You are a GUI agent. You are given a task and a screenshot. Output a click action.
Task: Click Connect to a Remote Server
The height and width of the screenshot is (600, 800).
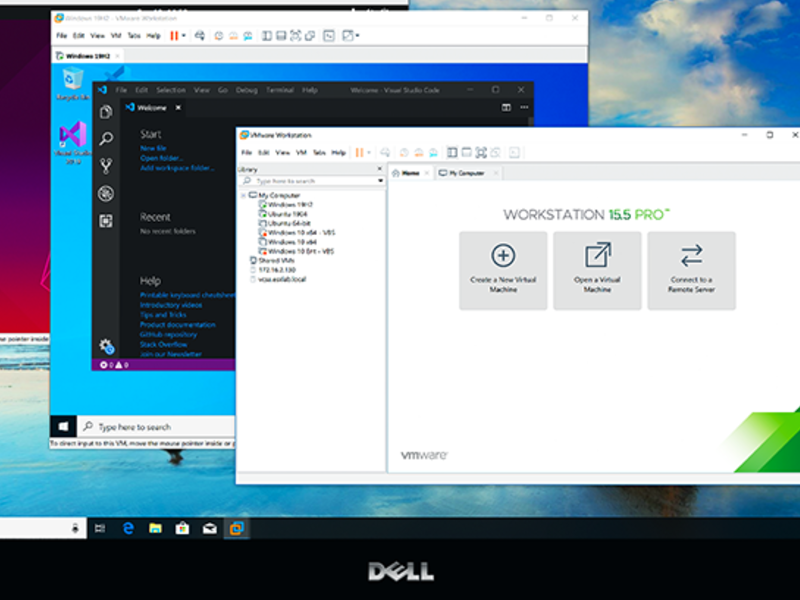coord(691,271)
